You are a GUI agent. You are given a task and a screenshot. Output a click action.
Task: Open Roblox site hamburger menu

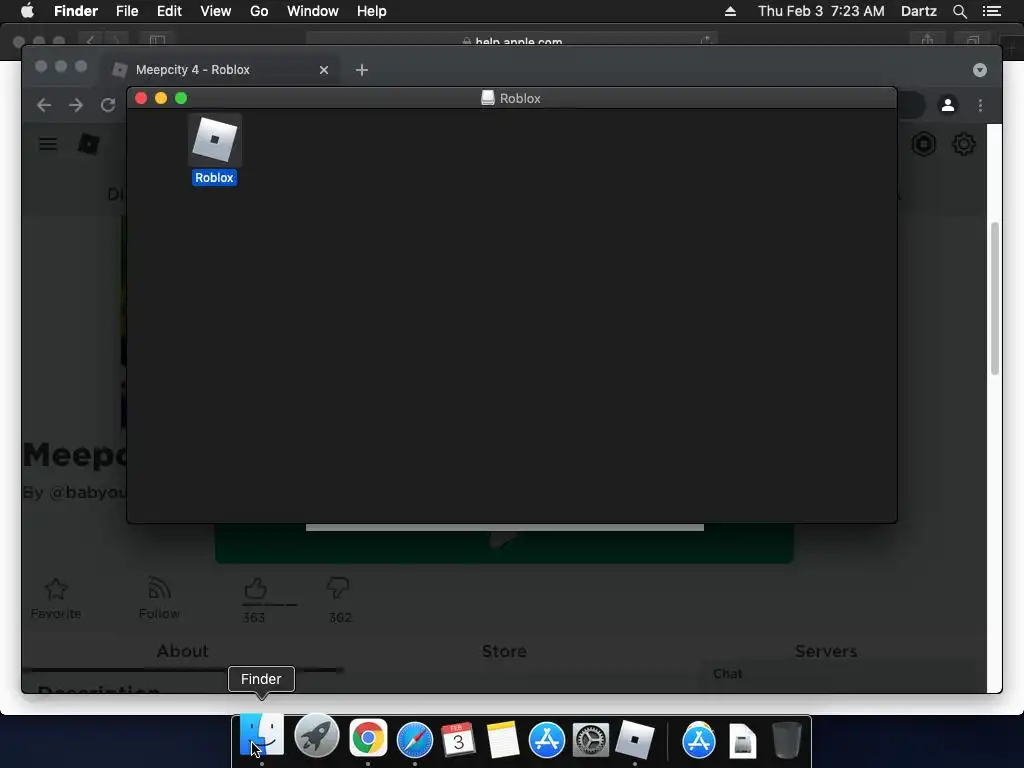[48, 144]
